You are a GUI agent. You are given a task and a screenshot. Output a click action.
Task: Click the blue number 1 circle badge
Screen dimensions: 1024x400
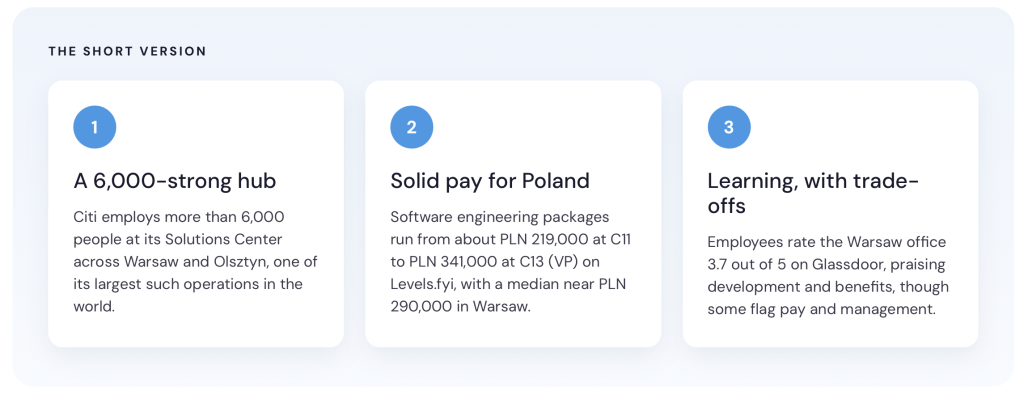click(x=95, y=127)
